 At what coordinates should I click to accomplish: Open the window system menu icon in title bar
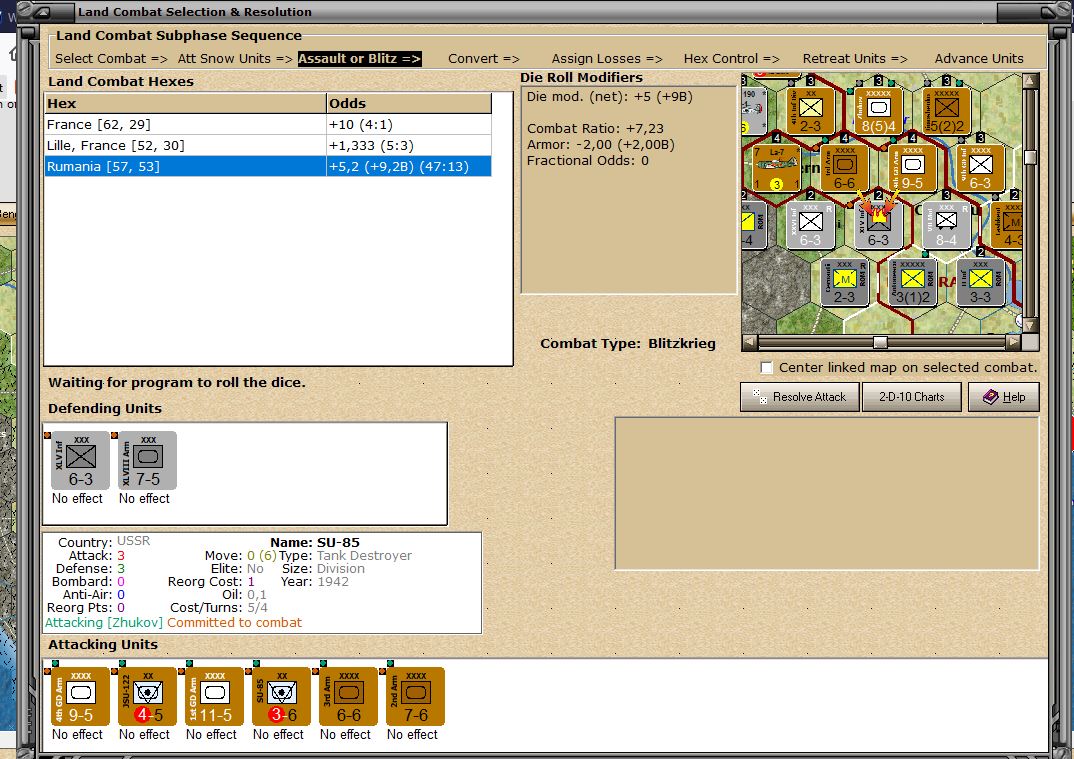[43, 12]
